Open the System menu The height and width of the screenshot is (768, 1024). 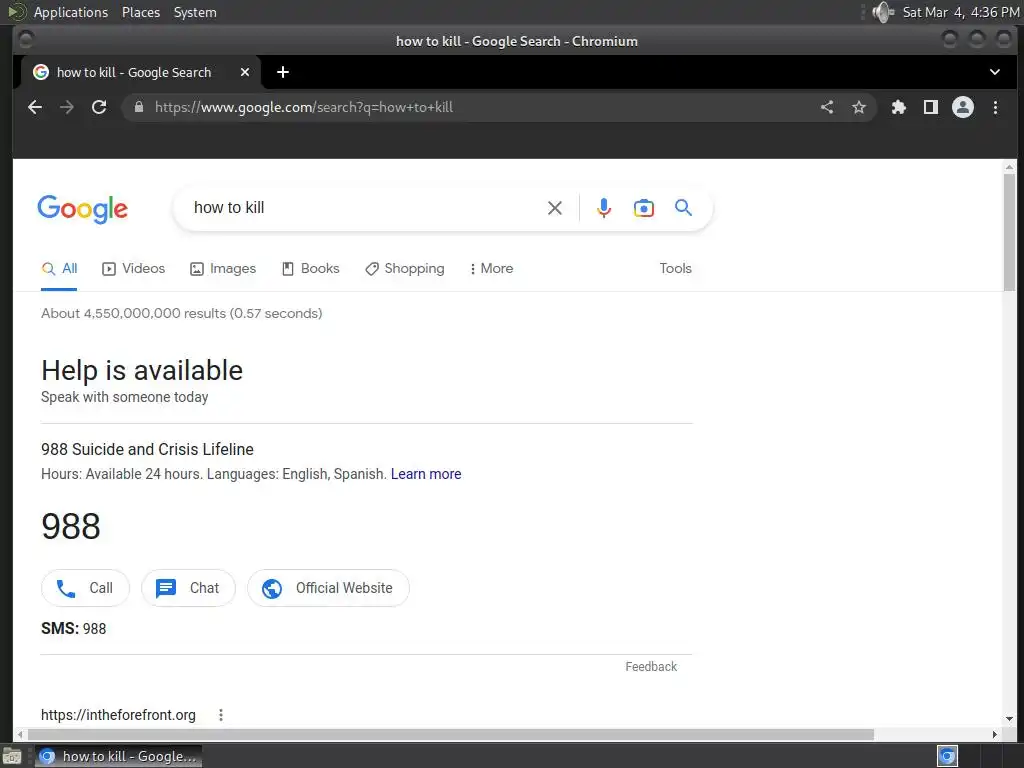tap(195, 12)
